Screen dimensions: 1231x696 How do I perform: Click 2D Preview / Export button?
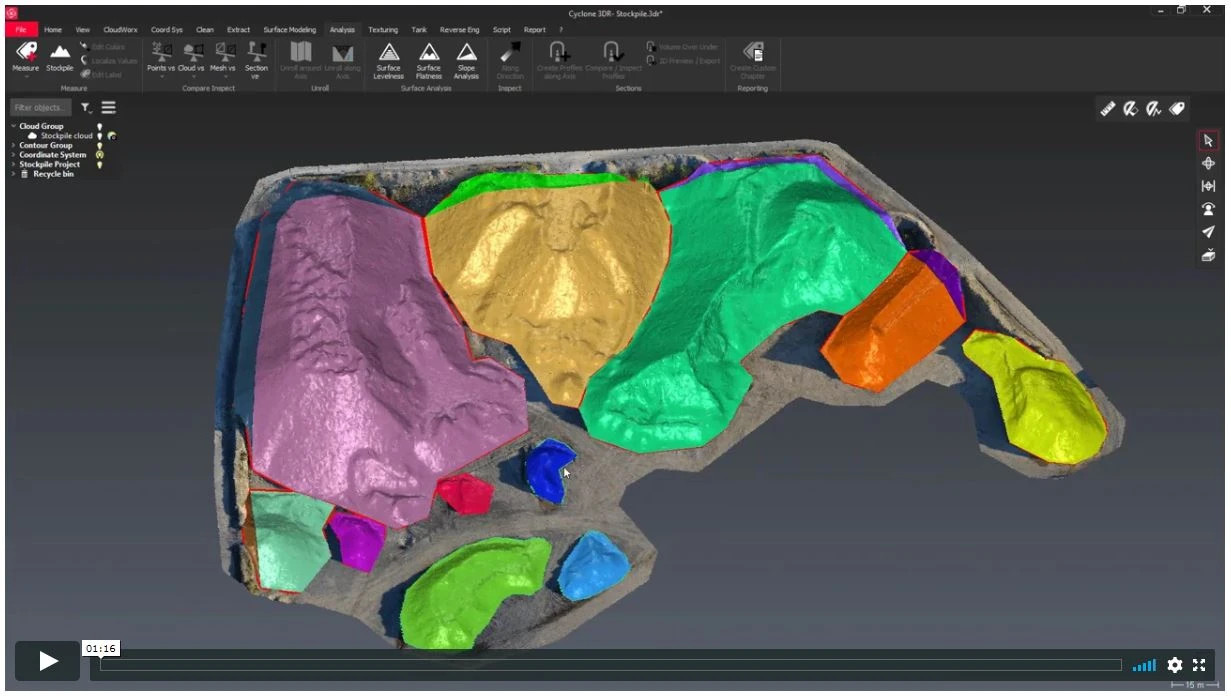[683, 61]
